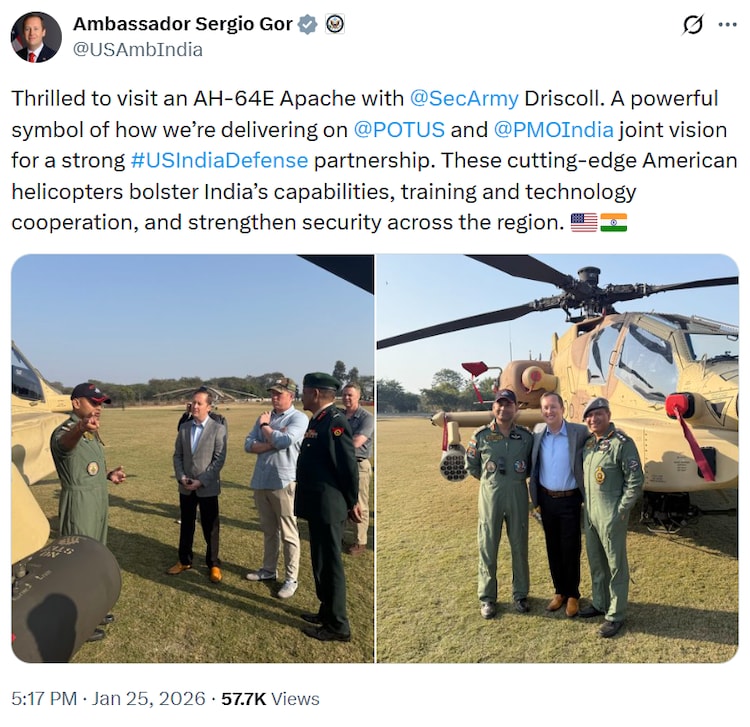Click the Ambassador Sergio Gor display name
Screen dimensions: 750x727
click(x=183, y=24)
